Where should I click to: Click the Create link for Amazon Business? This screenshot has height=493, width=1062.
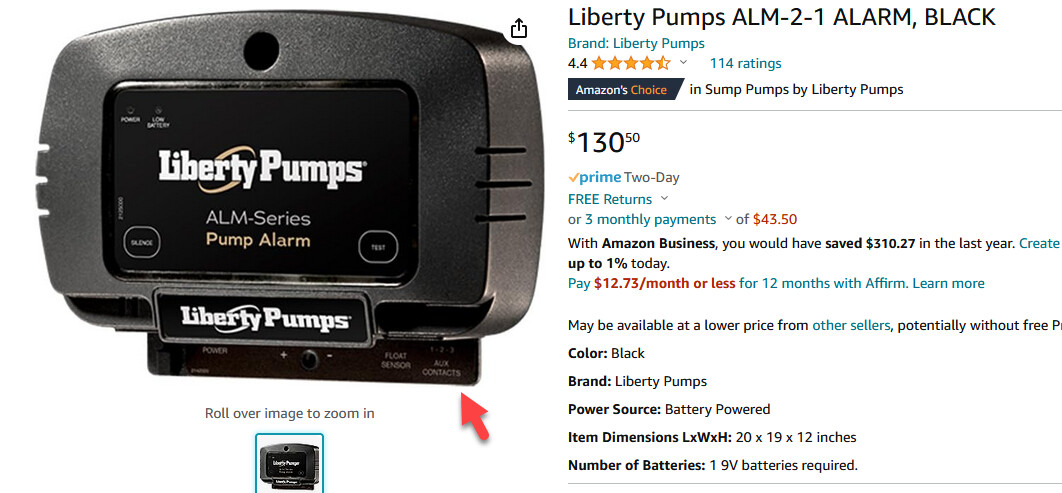click(x=1039, y=243)
